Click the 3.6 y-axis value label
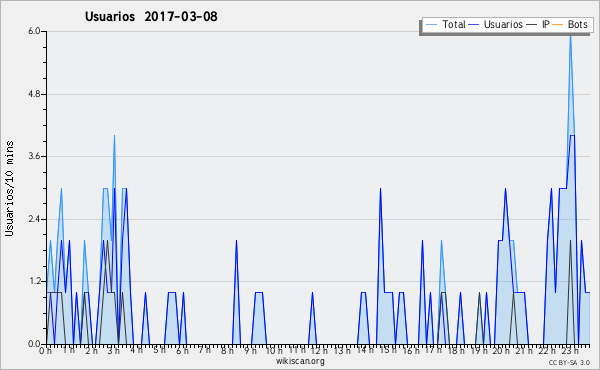This screenshot has height=370, width=600. pos(34,156)
